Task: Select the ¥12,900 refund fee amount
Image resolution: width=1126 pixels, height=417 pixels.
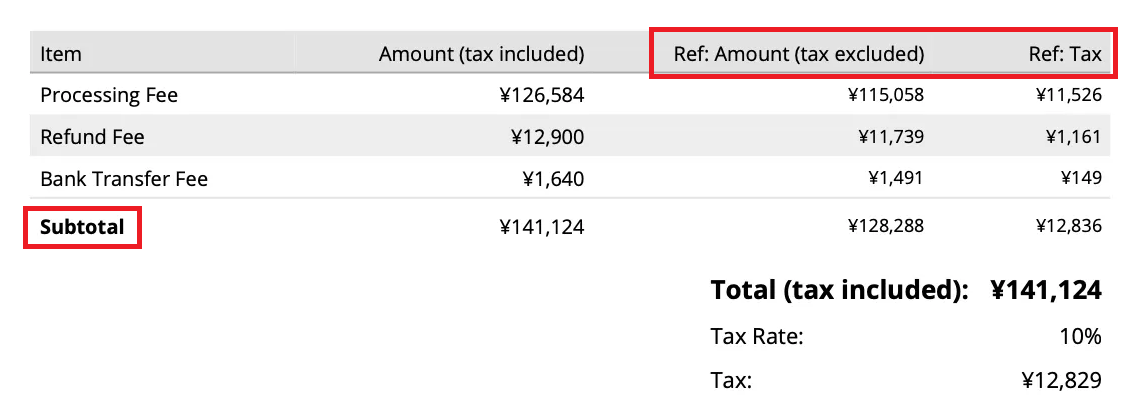Action: pyautogui.click(x=547, y=136)
